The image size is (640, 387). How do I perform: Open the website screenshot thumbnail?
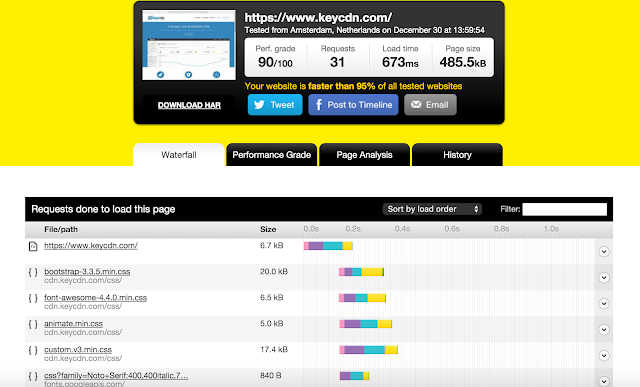pyautogui.click(x=189, y=45)
